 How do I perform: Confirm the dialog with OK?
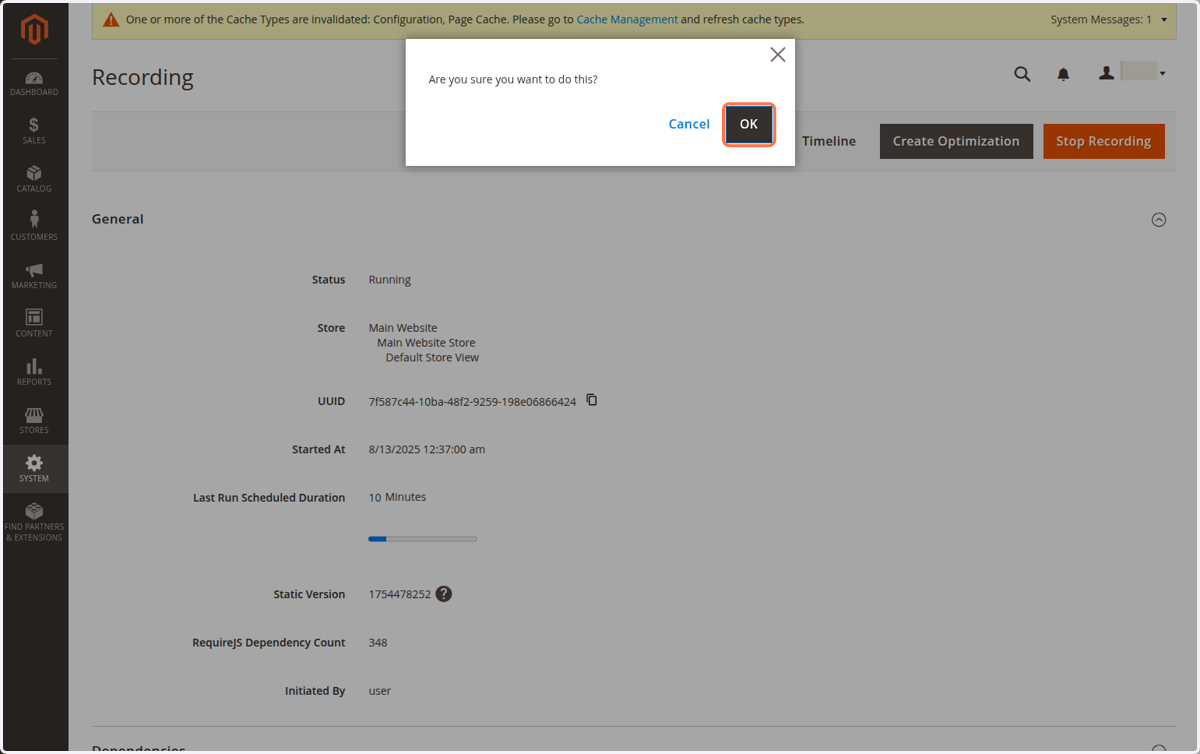click(x=749, y=124)
